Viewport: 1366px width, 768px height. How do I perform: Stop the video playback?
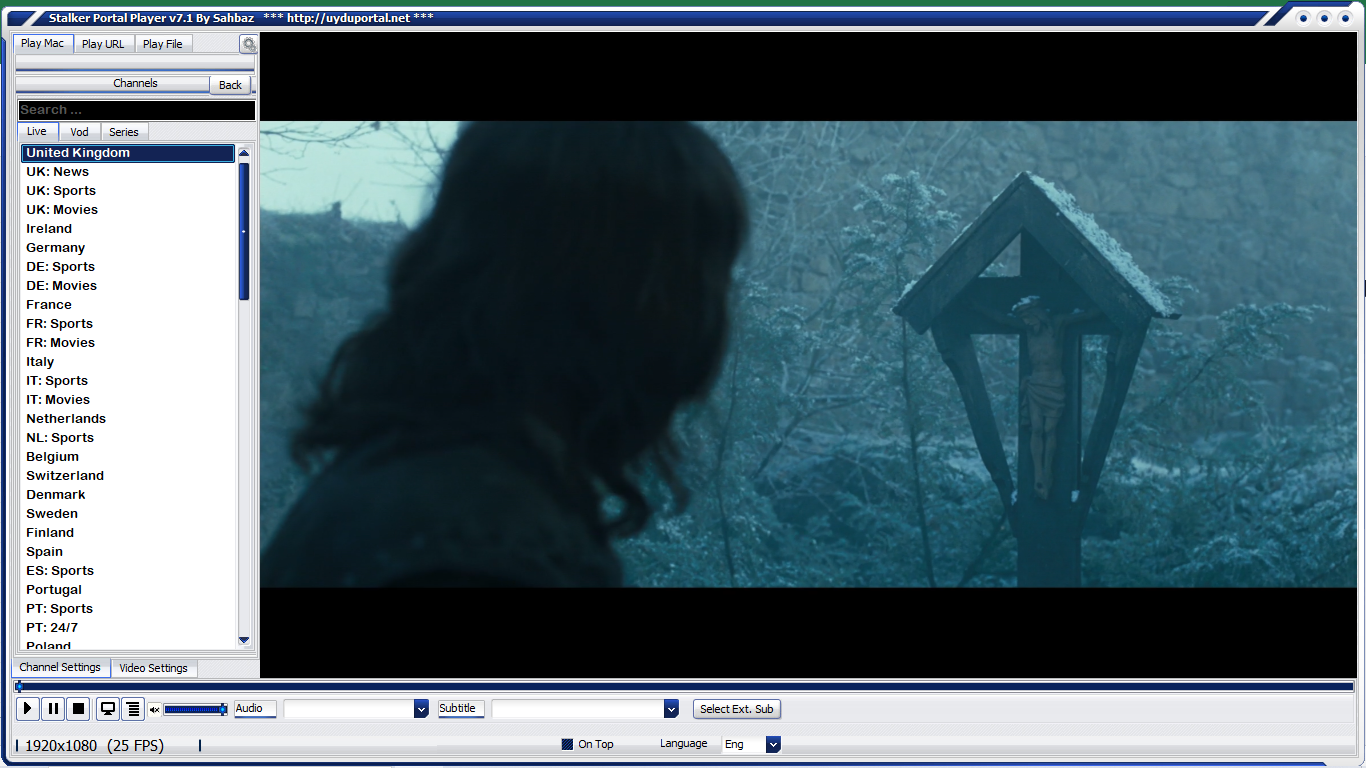[x=78, y=709]
